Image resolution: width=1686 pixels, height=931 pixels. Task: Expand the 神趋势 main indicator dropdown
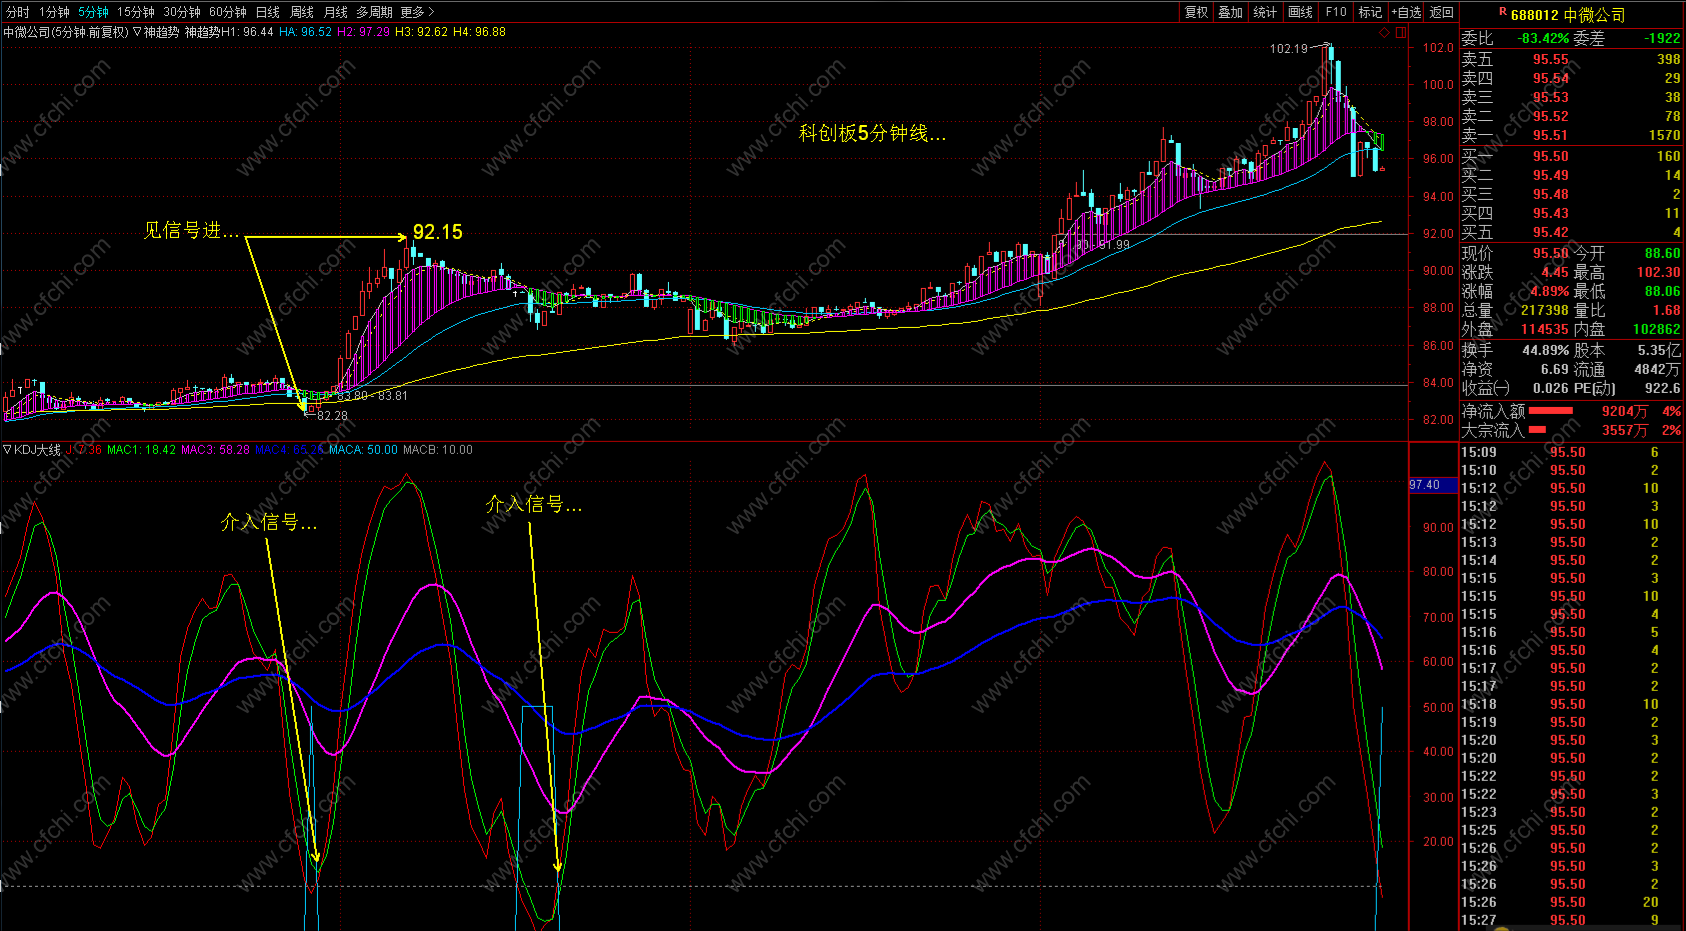(137, 32)
